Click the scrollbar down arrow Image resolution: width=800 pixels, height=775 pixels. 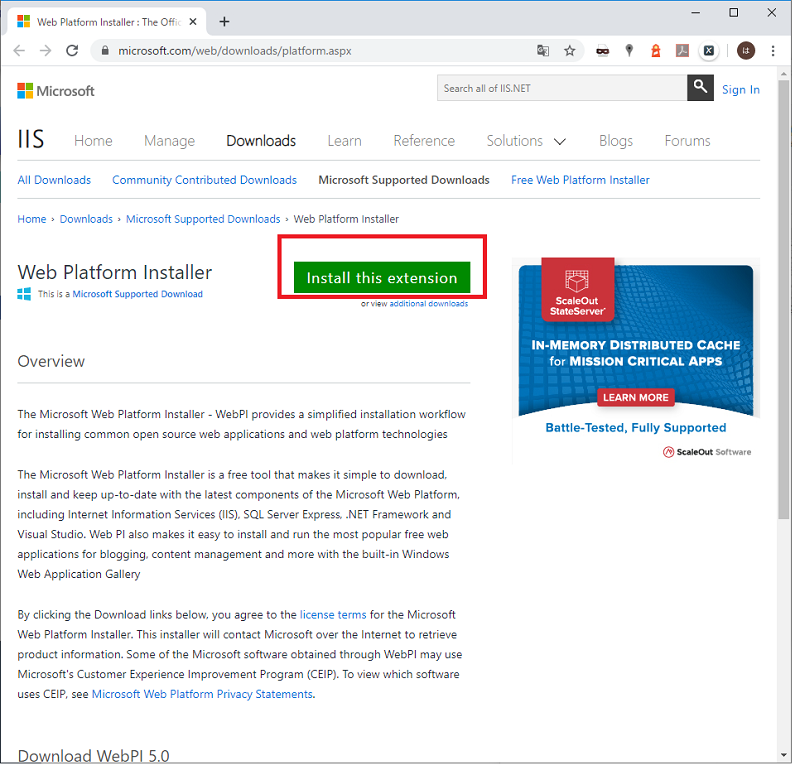[x=784, y=755]
